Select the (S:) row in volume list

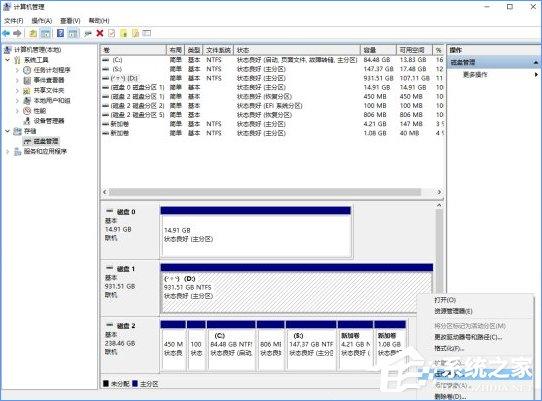(x=272, y=69)
